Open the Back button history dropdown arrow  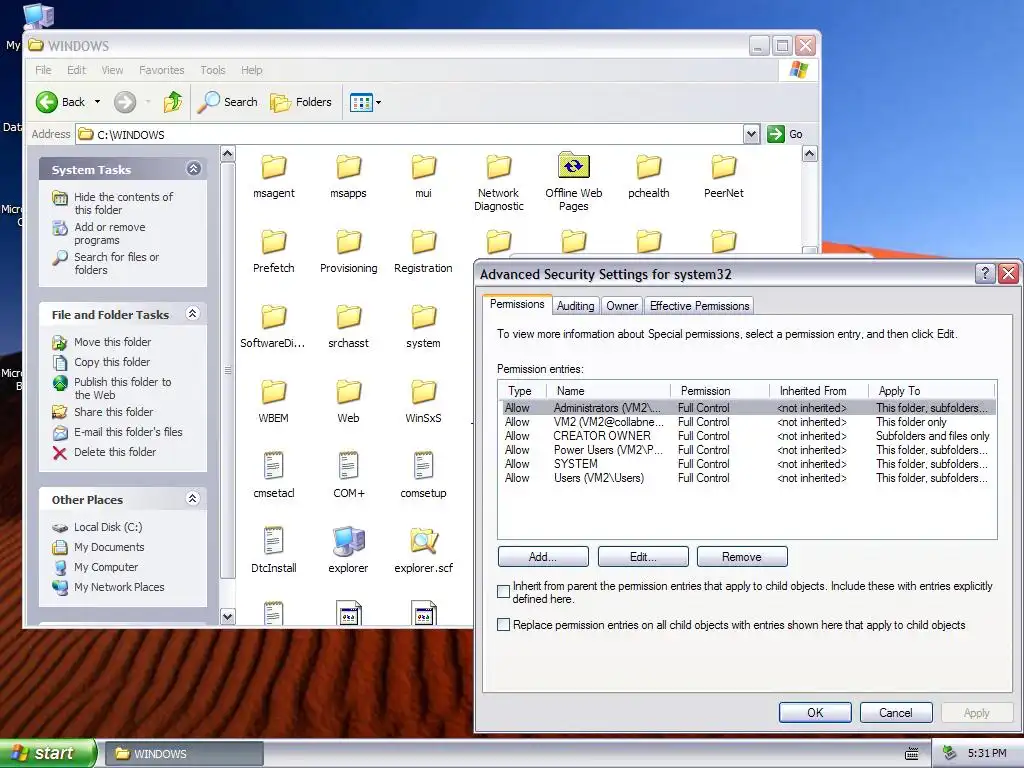point(97,102)
